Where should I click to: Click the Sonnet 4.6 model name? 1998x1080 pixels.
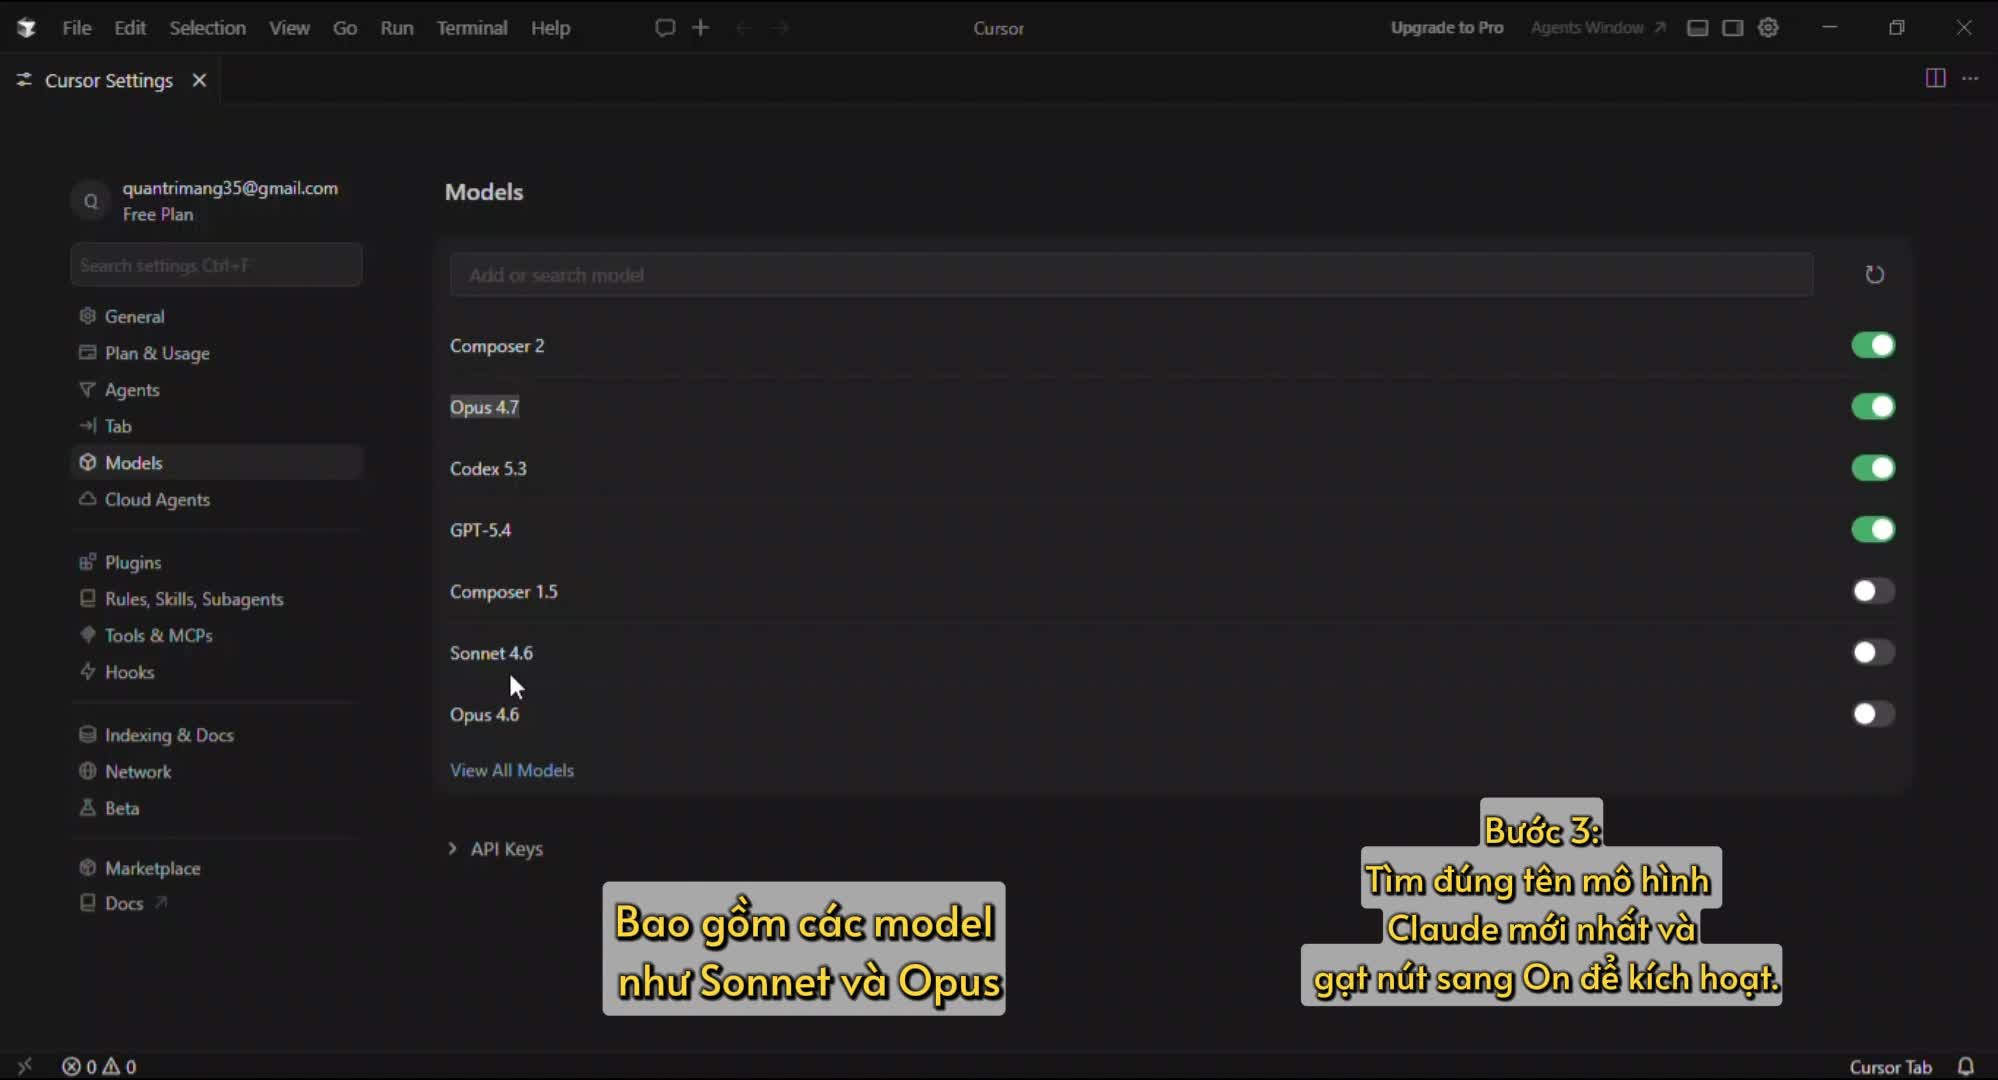(x=491, y=653)
